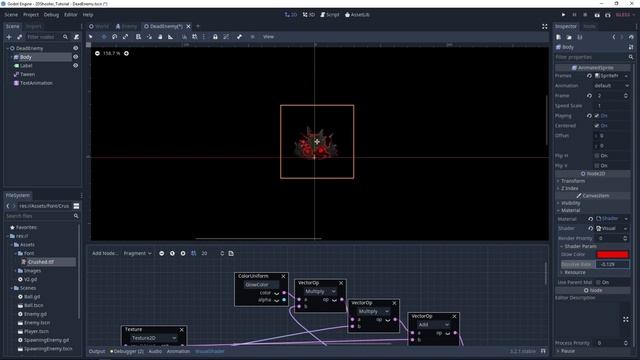Screen dimensions: 640x360
Task: Zoom out of the 2D viewport
Action: tap(97, 53)
